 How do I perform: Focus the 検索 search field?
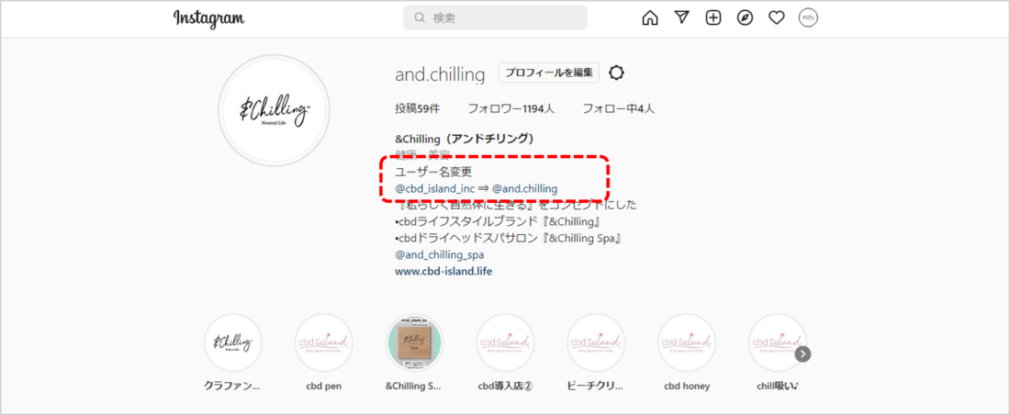495,18
